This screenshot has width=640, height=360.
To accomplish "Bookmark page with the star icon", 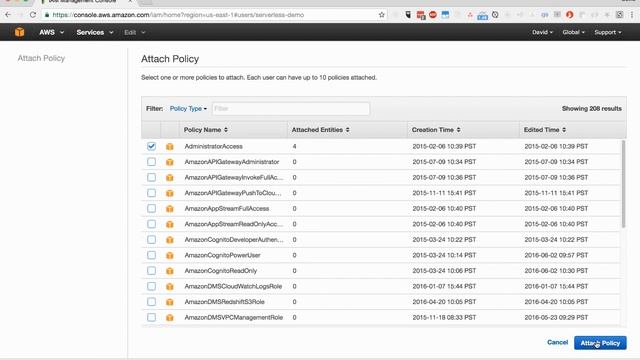I will coord(382,15).
